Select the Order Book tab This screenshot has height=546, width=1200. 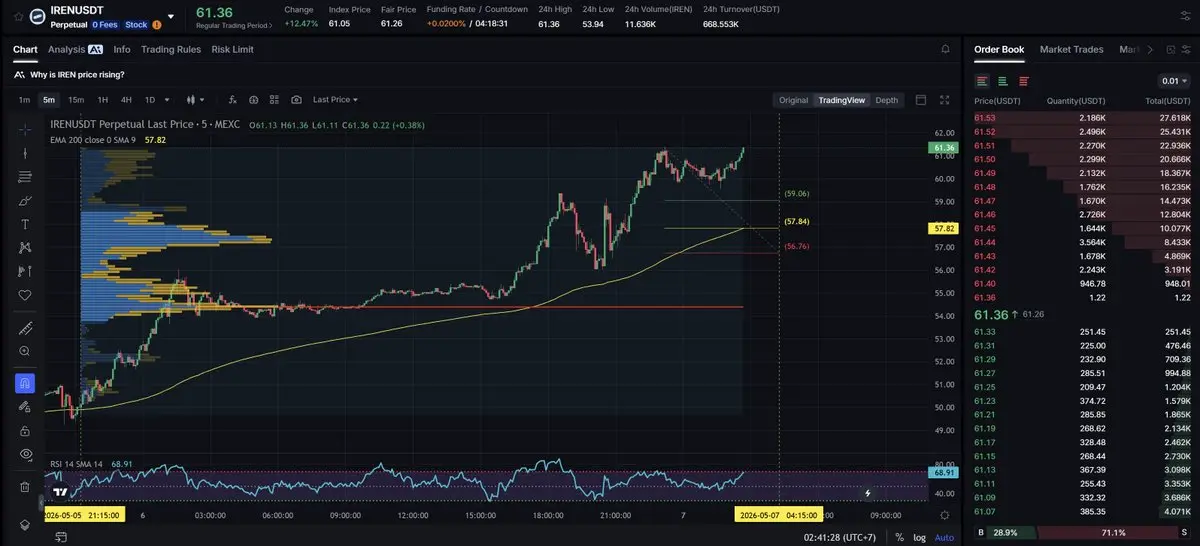999,49
